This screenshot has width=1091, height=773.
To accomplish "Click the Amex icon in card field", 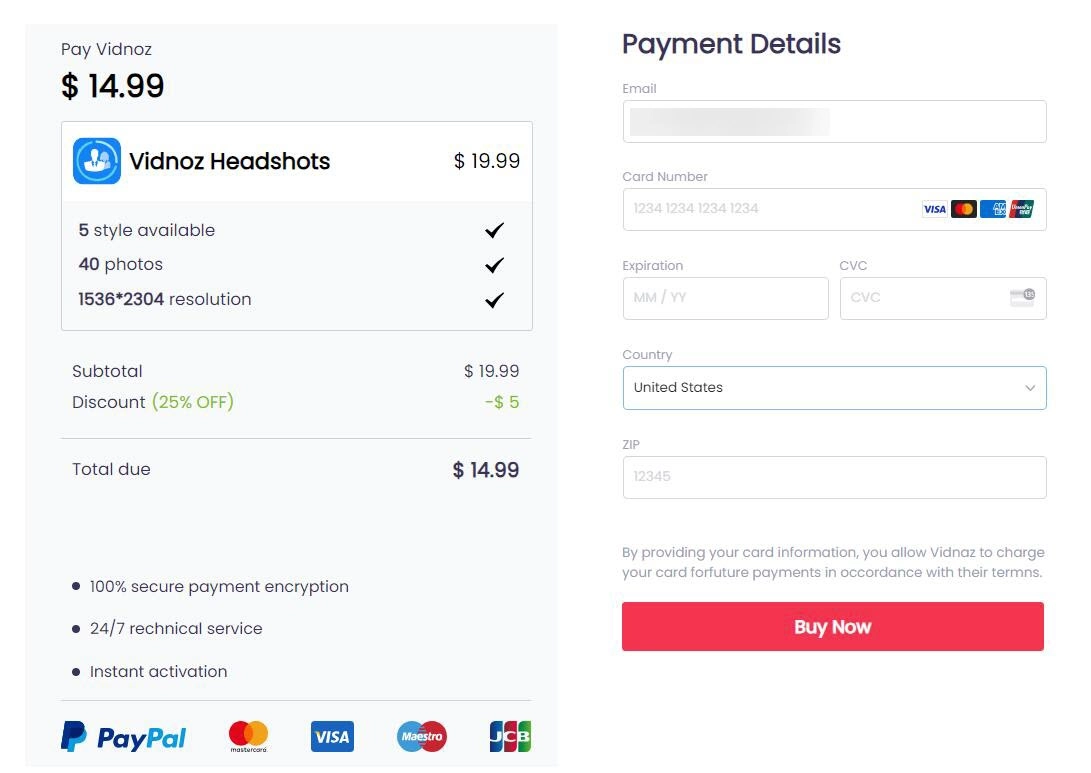I will (x=993, y=209).
